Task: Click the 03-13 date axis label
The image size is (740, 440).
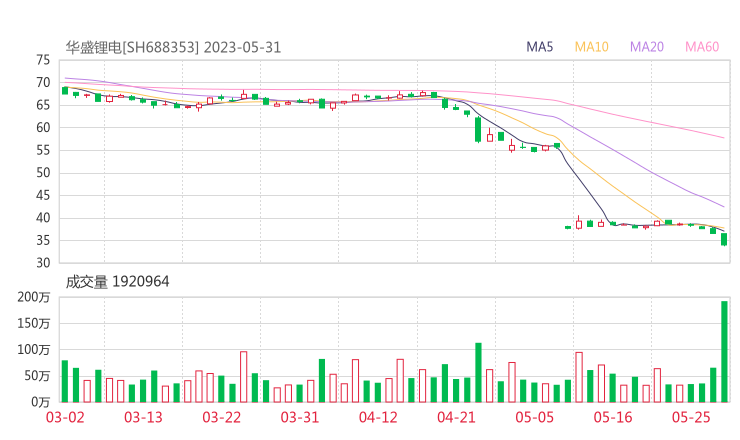Action: [x=143, y=417]
